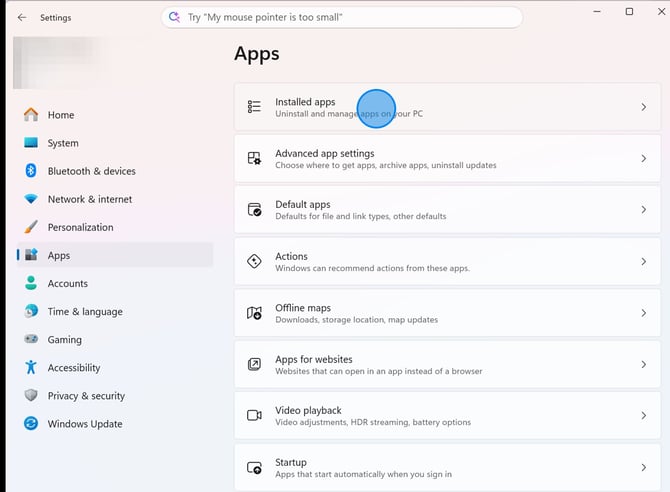670x492 pixels.
Task: Open Windows Update page
Action: click(115, 424)
